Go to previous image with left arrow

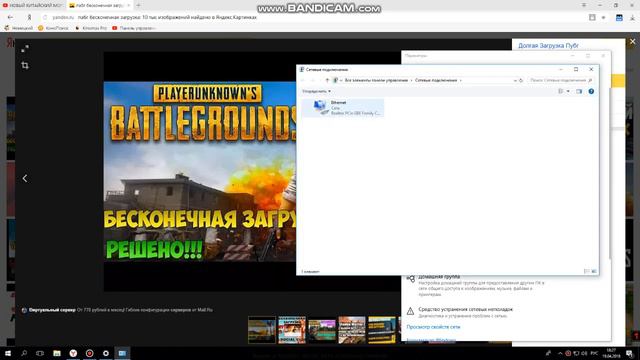click(25, 178)
